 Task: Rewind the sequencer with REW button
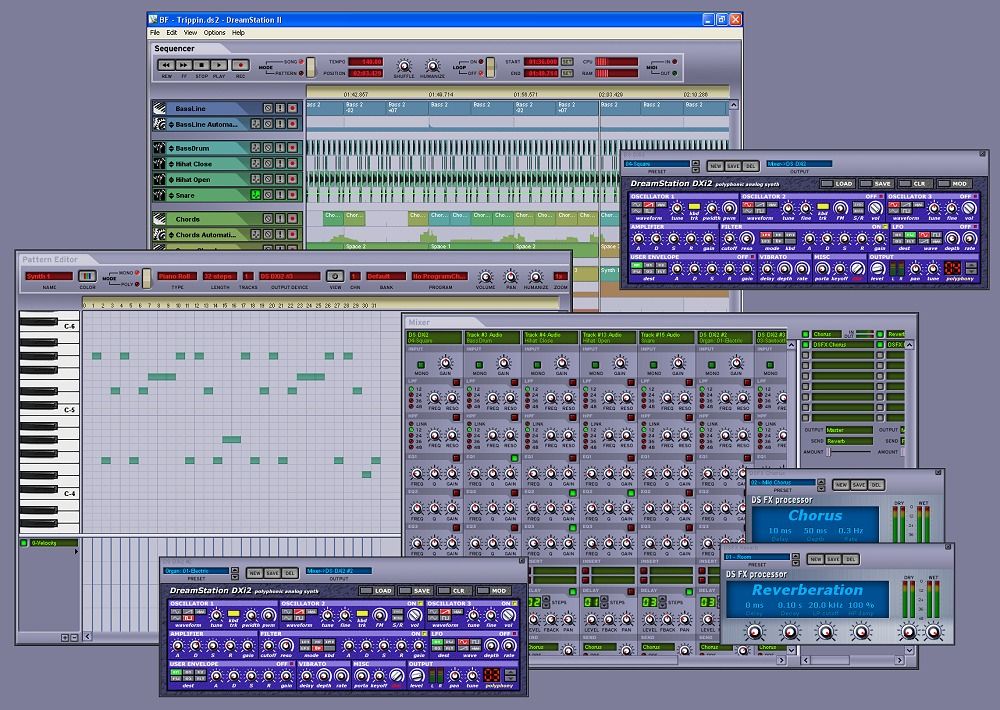(x=166, y=65)
